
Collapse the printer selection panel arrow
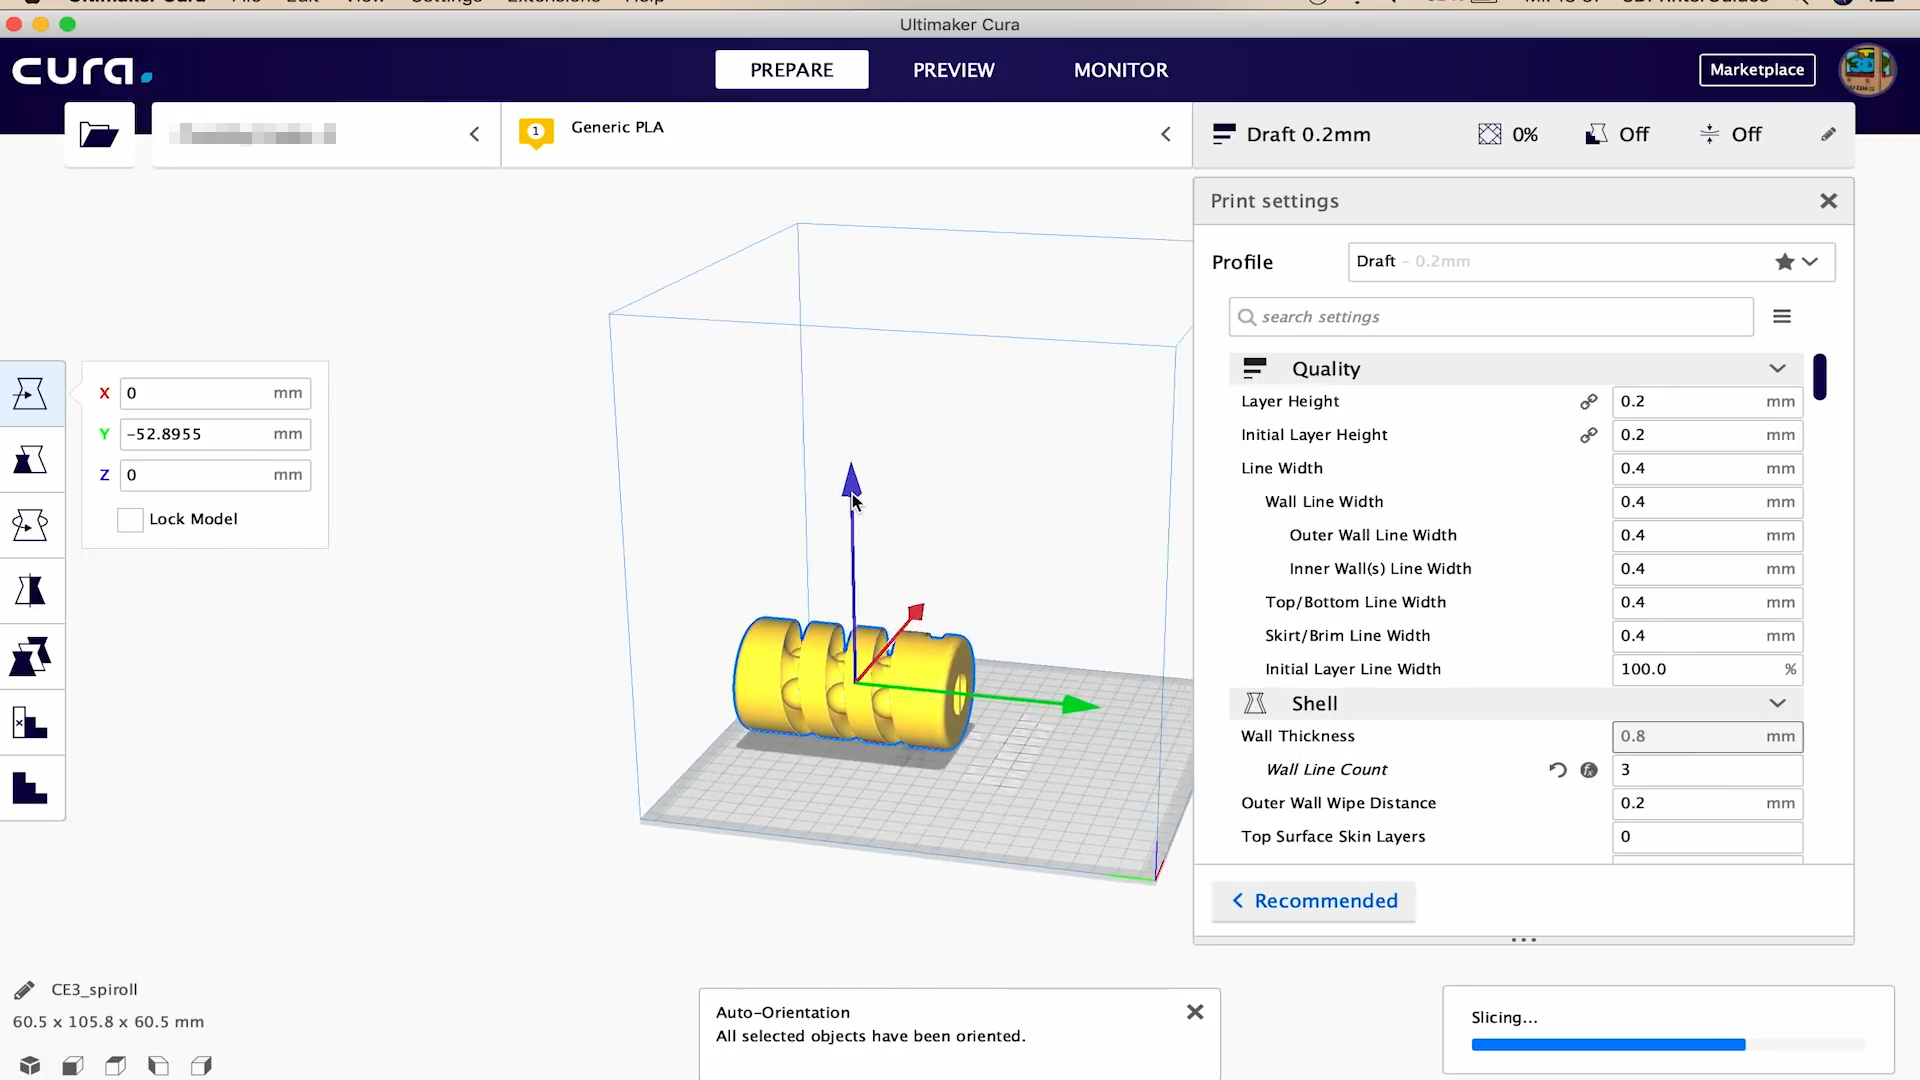475,134
